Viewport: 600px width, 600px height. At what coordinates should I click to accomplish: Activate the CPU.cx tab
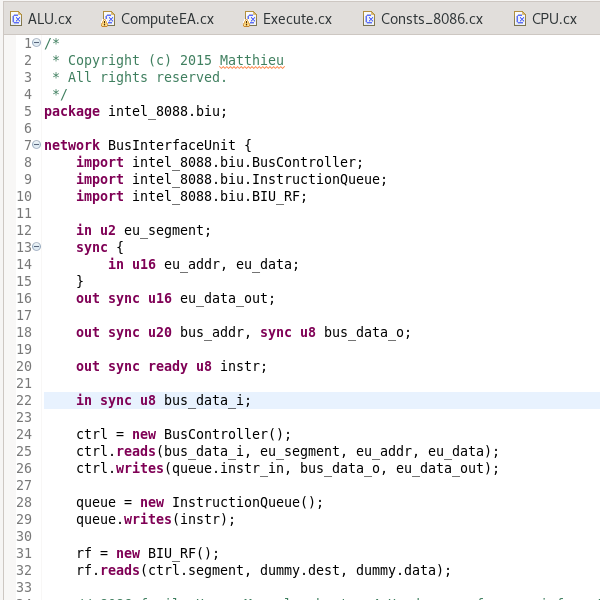[553, 18]
